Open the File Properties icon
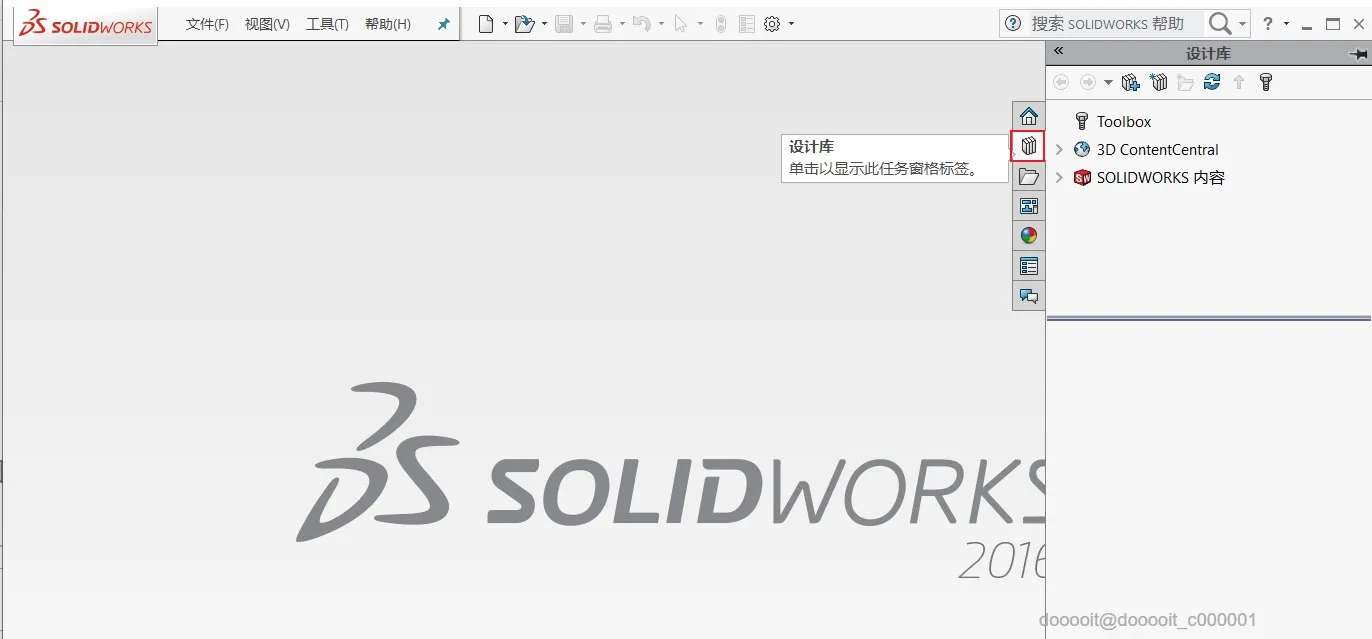Screen dimensions: 1372x639 746,24
